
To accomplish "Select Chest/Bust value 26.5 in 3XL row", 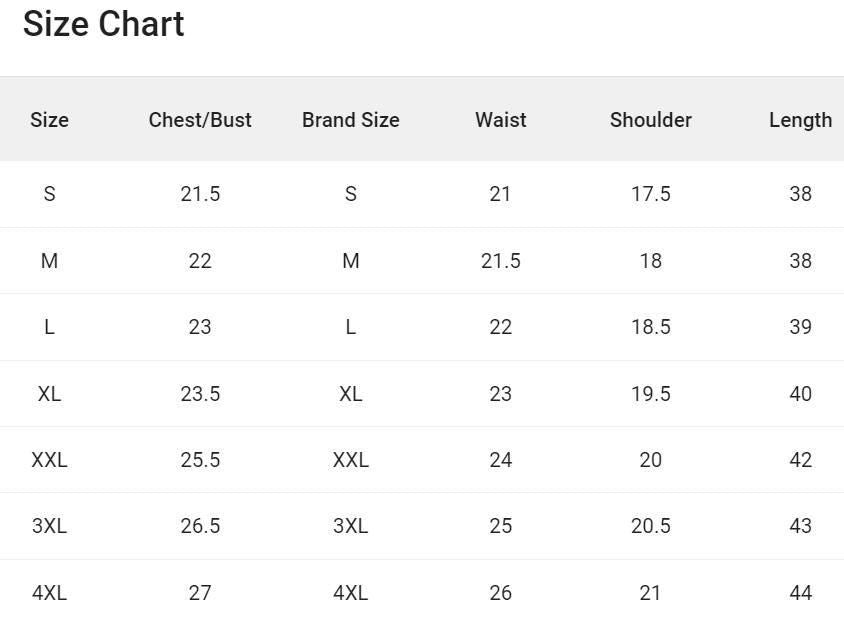I will 200,526.
